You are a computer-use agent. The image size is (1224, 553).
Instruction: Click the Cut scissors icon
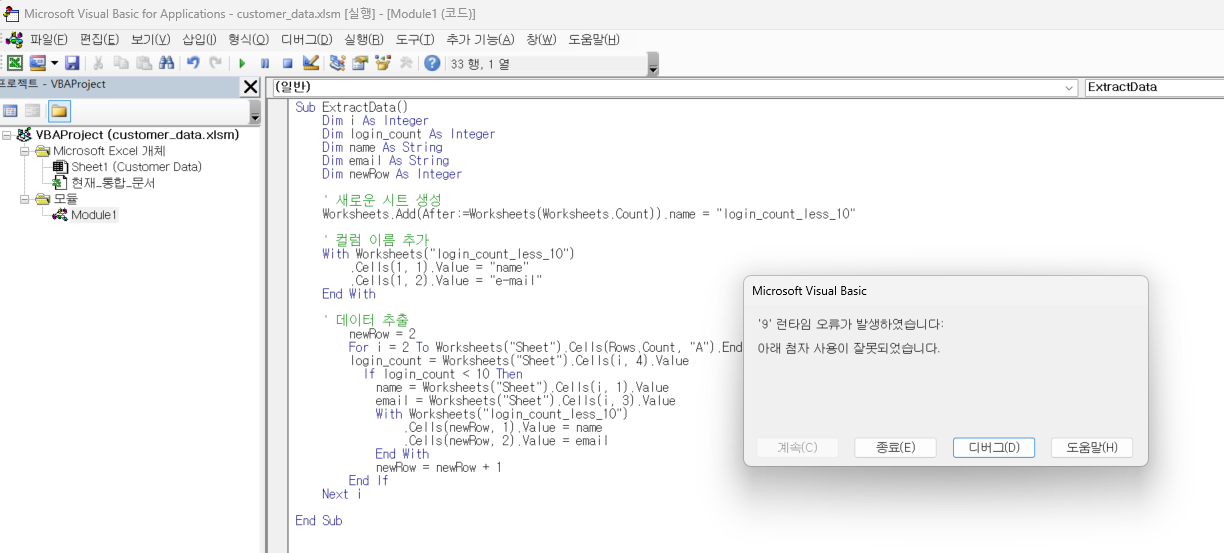coord(99,63)
